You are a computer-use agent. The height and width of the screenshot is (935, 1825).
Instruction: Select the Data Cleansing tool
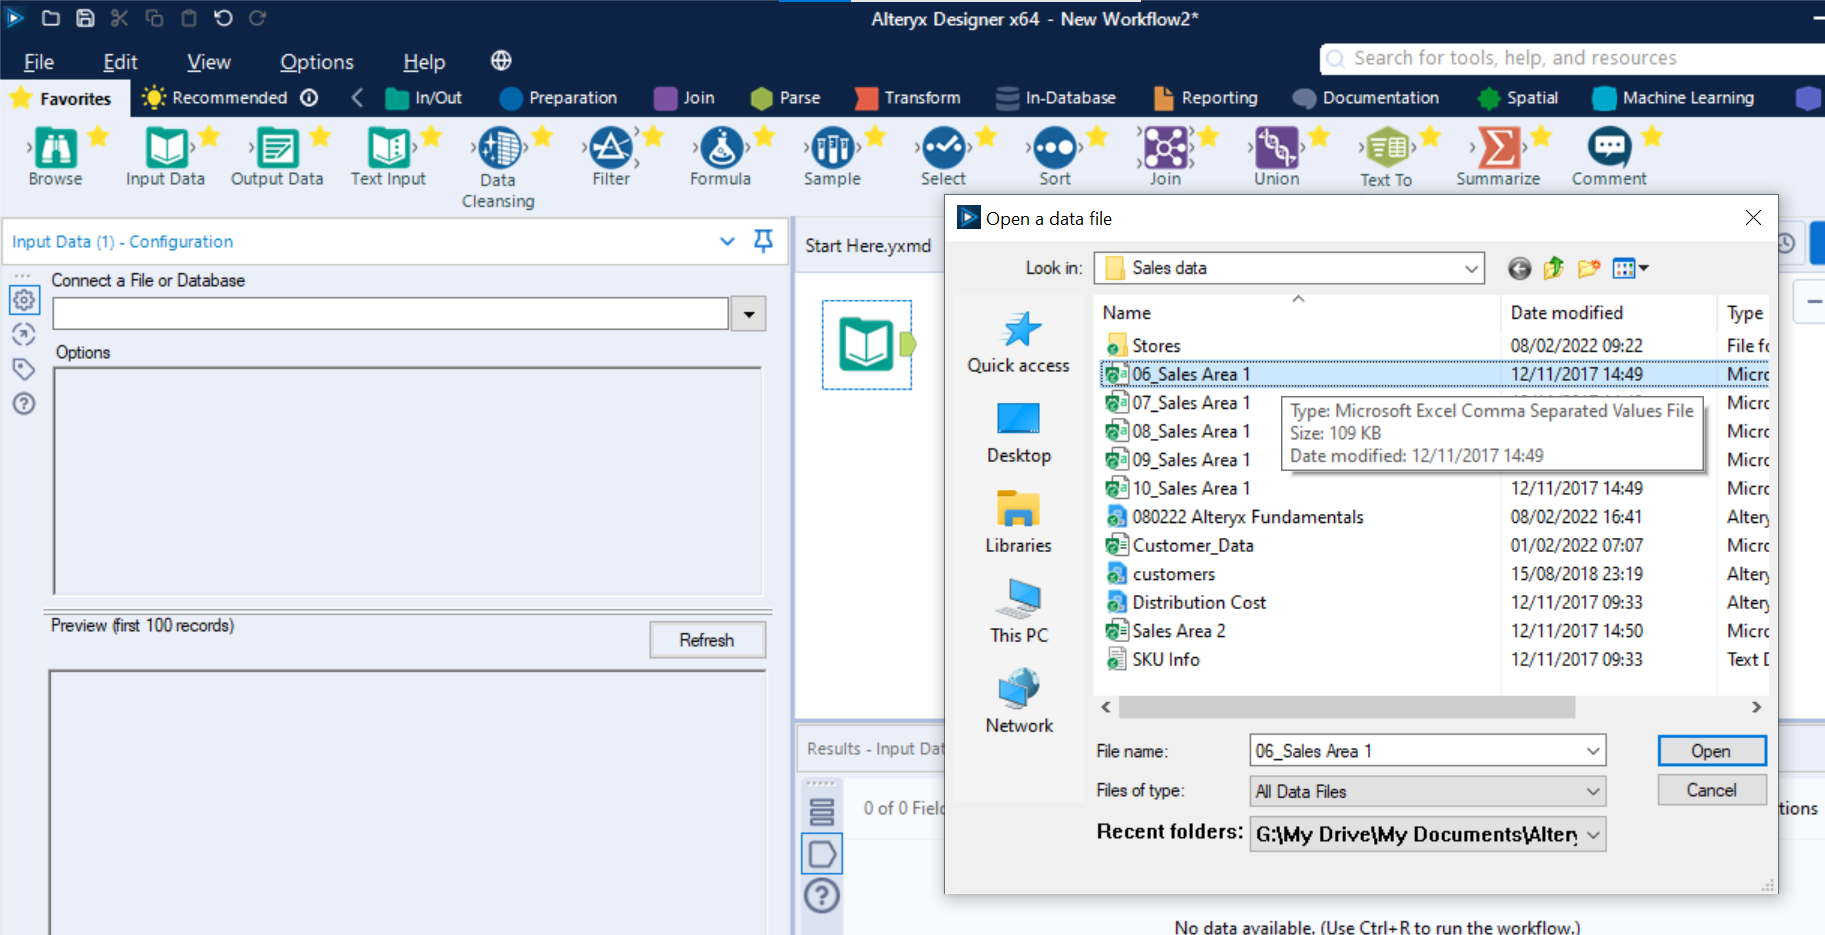(x=499, y=148)
